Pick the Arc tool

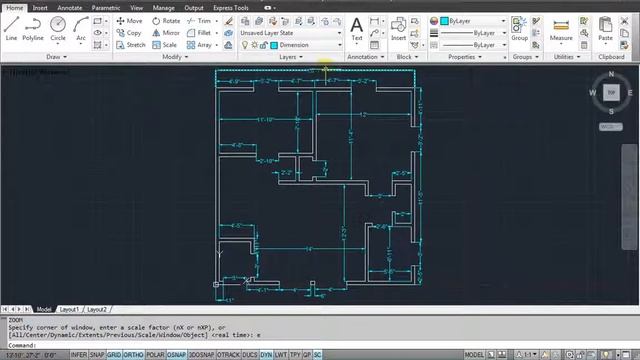(81, 28)
